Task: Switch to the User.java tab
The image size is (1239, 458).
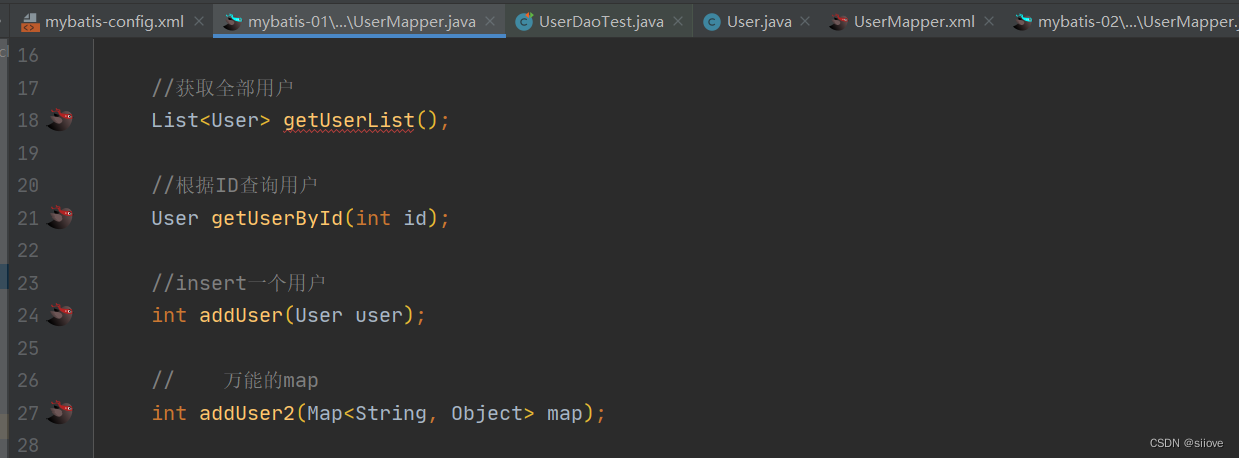Action: click(759, 21)
